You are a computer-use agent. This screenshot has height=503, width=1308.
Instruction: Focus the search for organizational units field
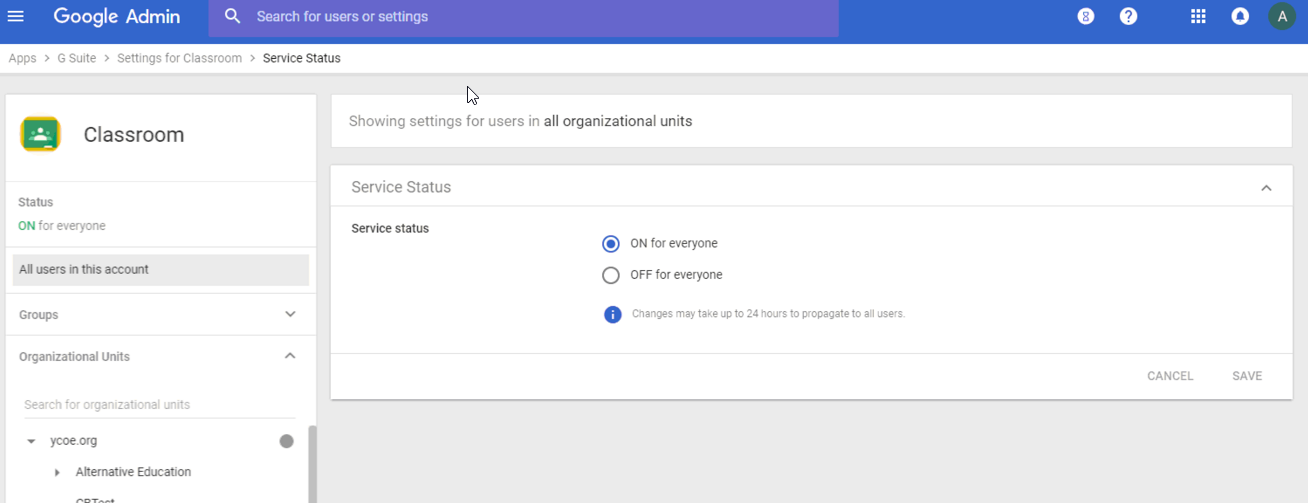point(160,405)
